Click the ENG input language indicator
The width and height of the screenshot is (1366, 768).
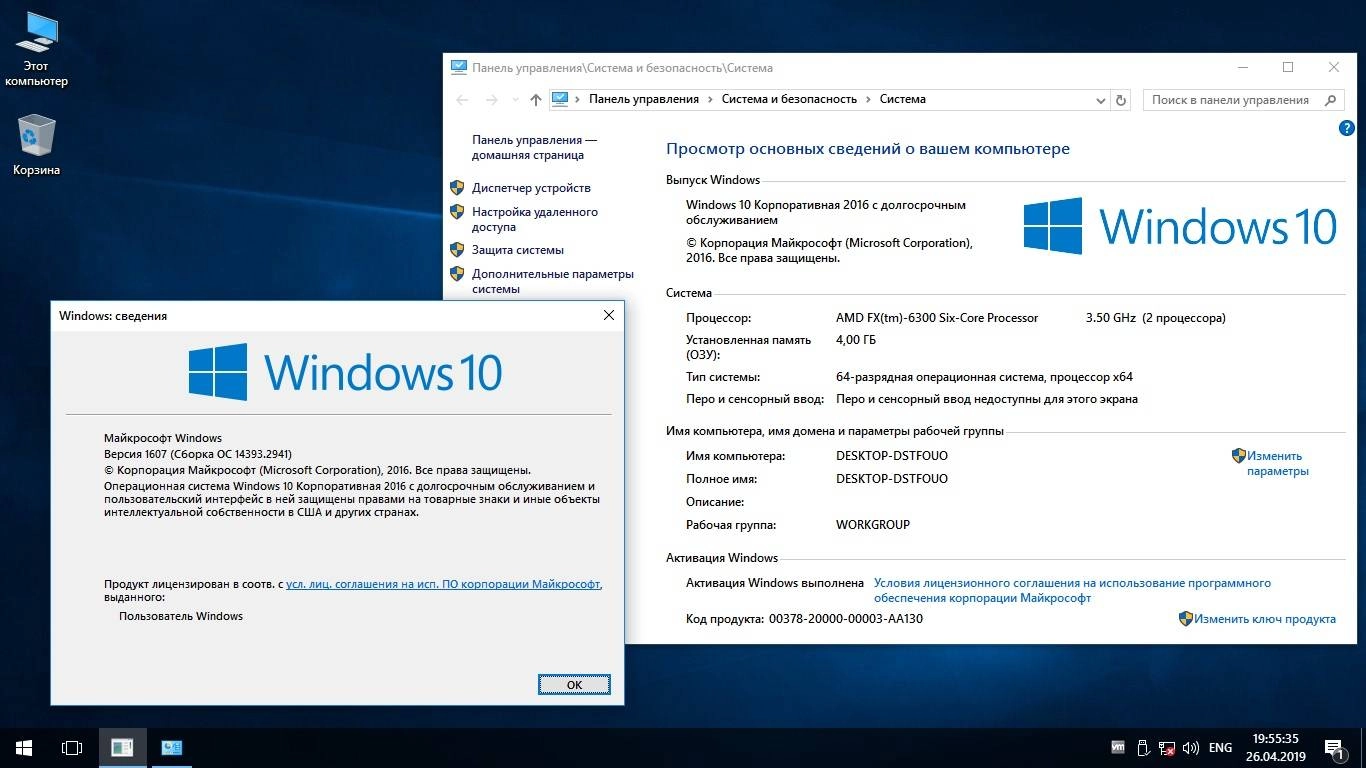click(1220, 747)
